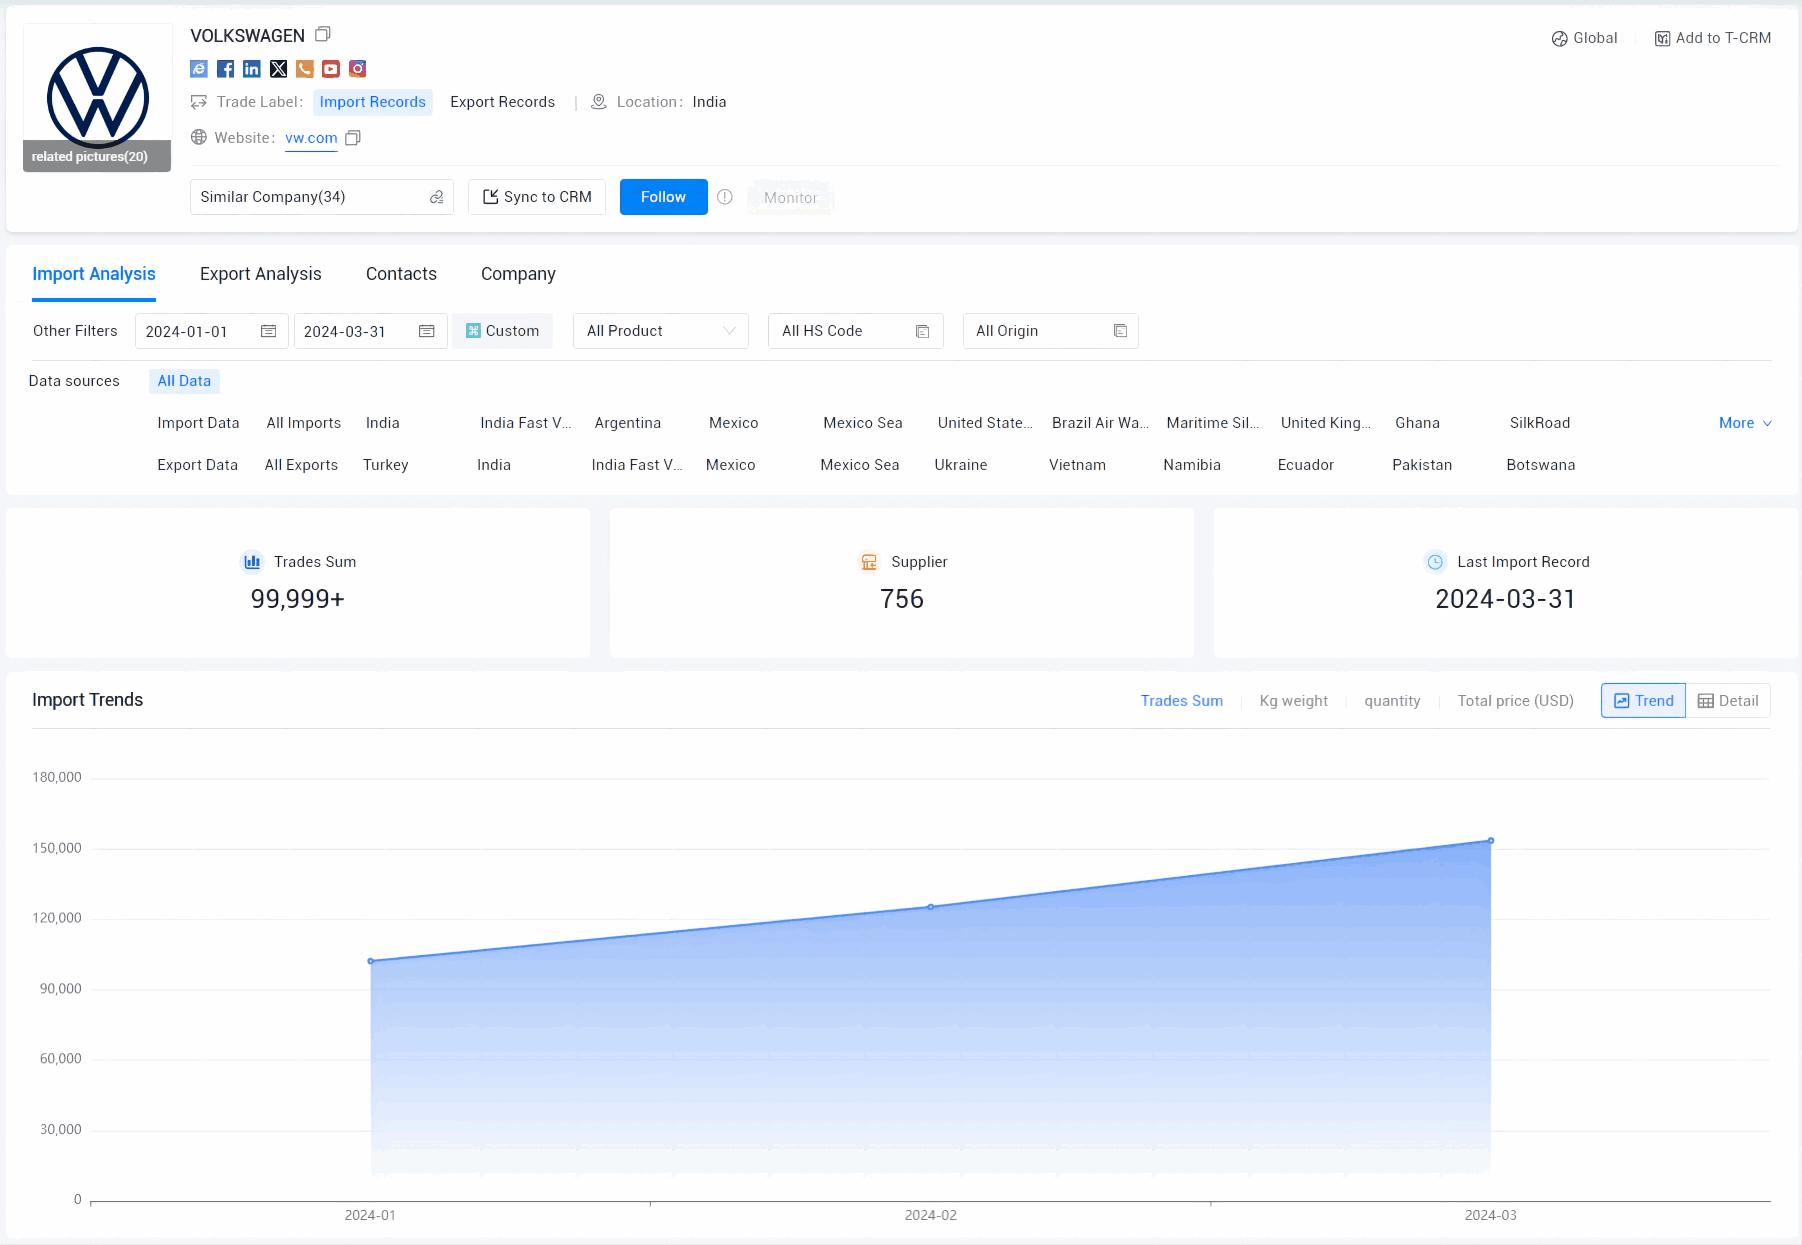Select All Exports source
The width and height of the screenshot is (1802, 1245).
[301, 465]
